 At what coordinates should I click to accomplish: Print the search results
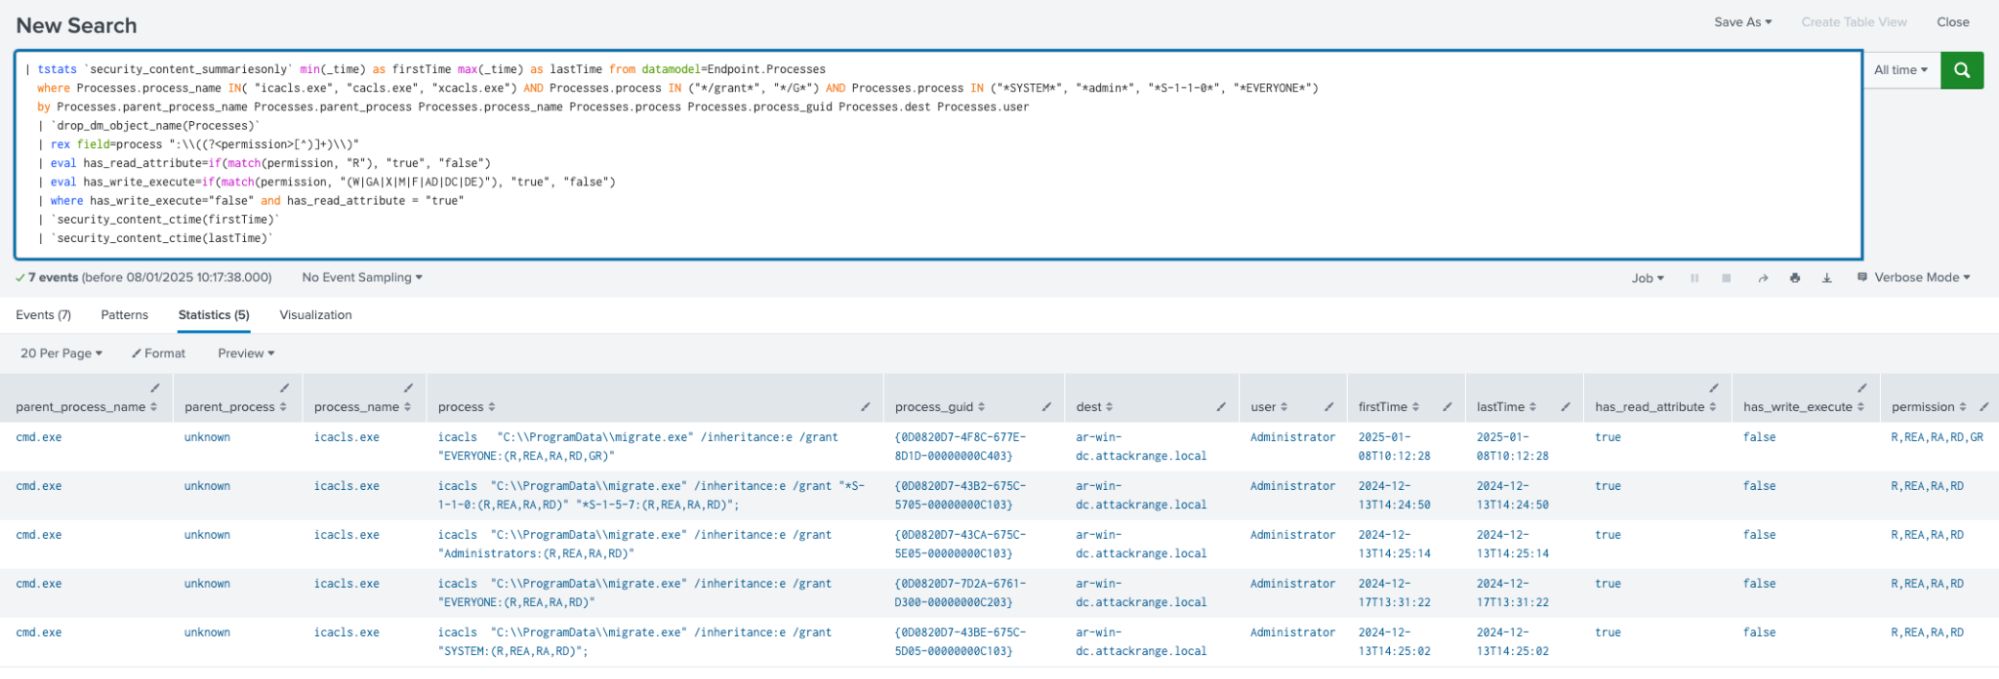[x=1795, y=278]
